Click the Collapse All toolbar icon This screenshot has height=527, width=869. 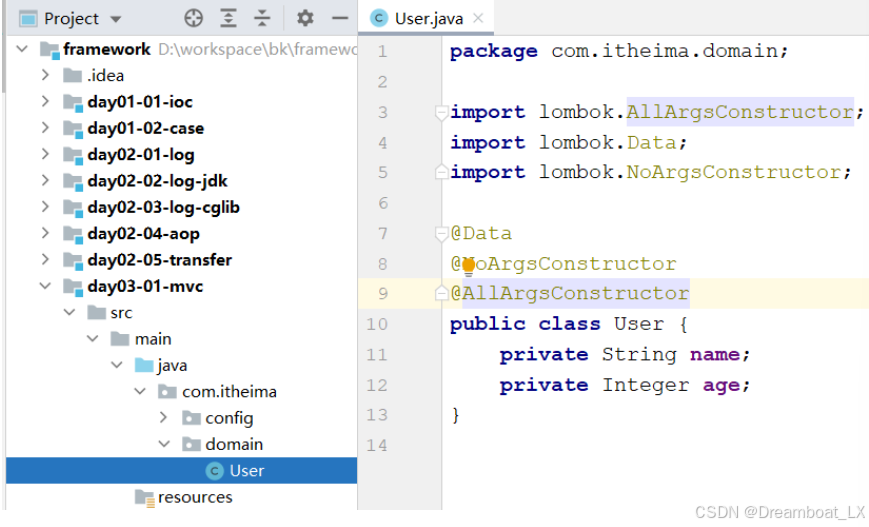click(x=262, y=18)
